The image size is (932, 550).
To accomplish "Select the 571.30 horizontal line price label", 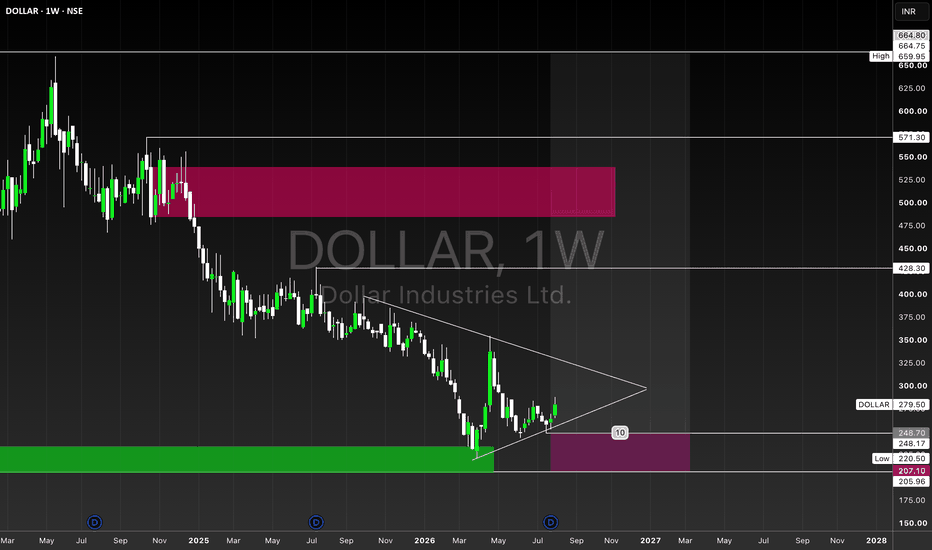I will point(911,137).
